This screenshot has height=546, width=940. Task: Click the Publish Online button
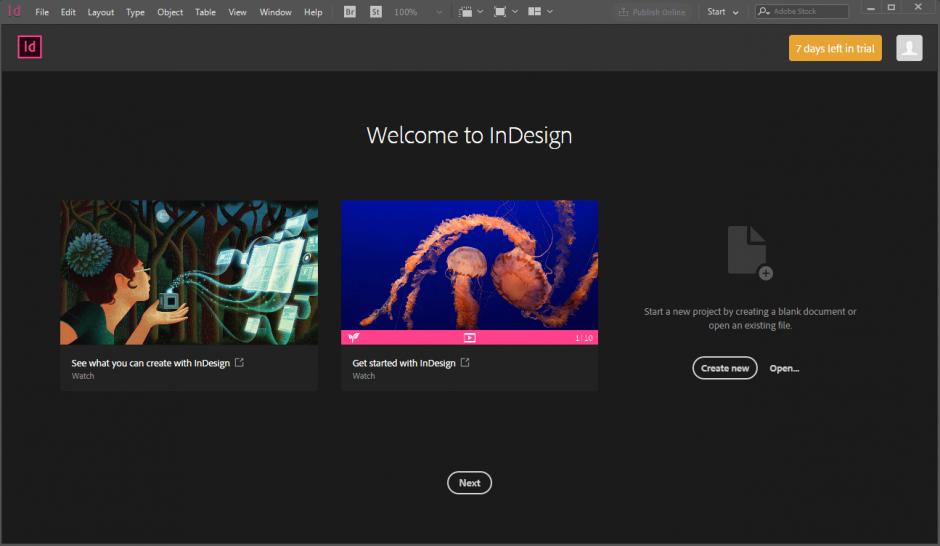pos(651,12)
